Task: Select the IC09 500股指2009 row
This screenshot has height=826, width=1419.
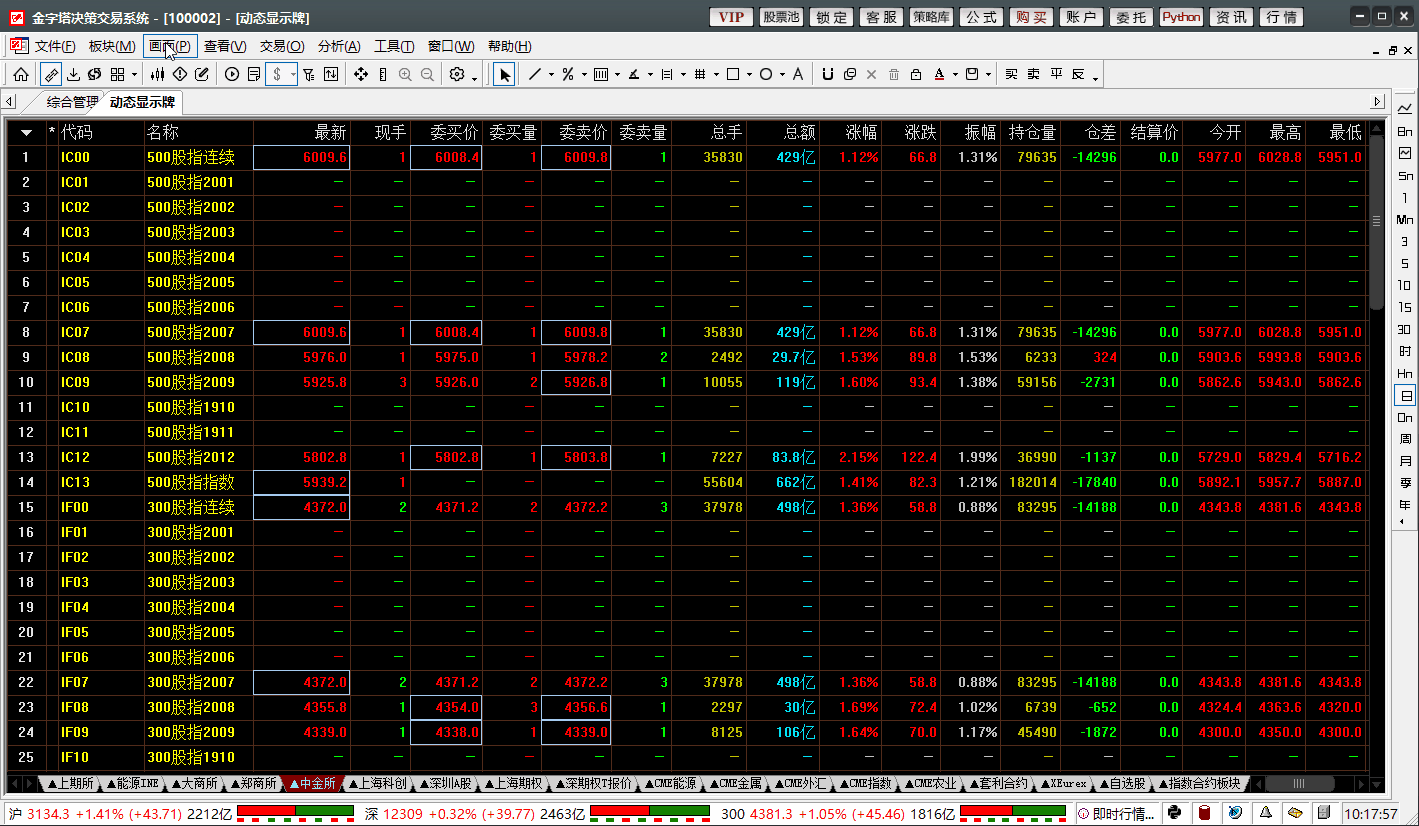Action: [688, 382]
